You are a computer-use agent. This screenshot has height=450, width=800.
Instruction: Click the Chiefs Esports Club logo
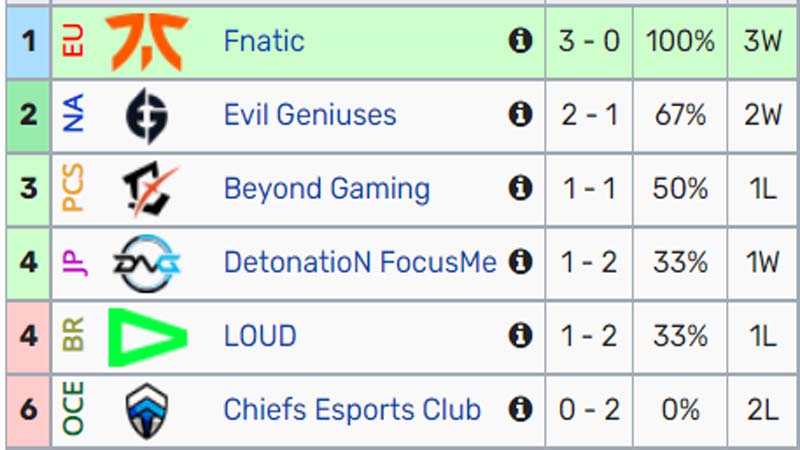pyautogui.click(x=147, y=411)
